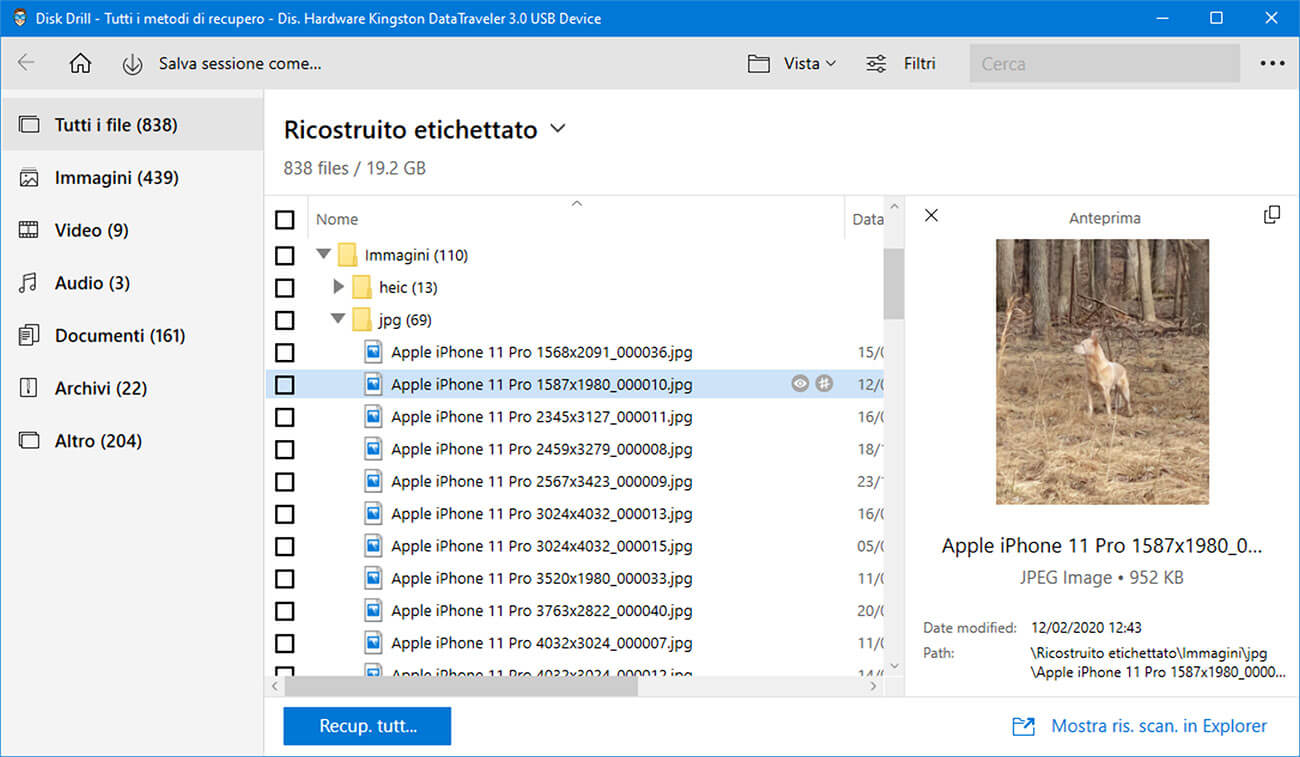
Task: Check the box for 2567x3423_000009.jpg
Action: coord(285,481)
